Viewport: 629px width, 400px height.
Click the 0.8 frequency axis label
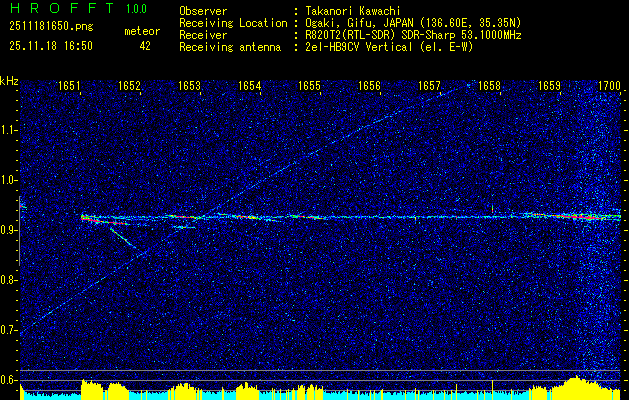[x=9, y=280]
